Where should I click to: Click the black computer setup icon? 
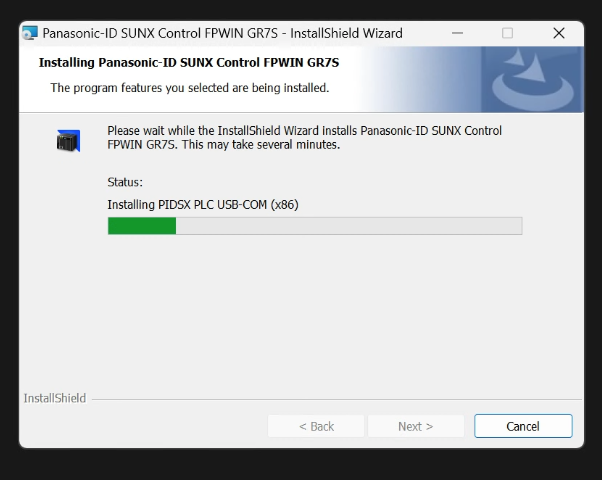tap(68, 141)
